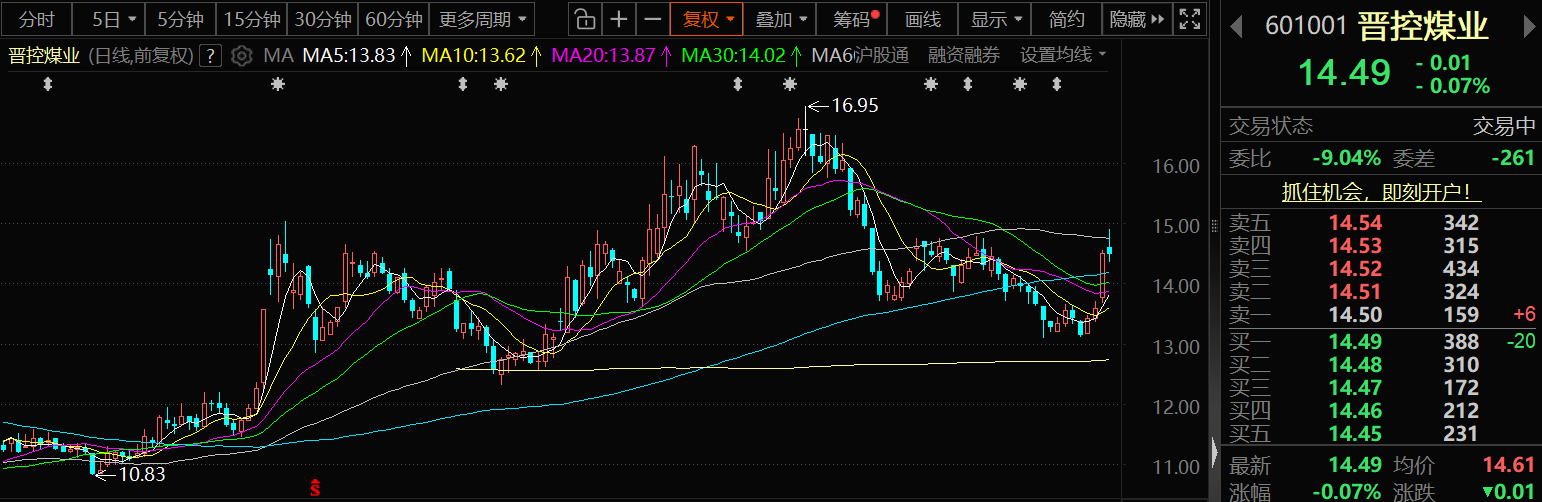Open 设置均线 dropdown

[x=1063, y=56]
